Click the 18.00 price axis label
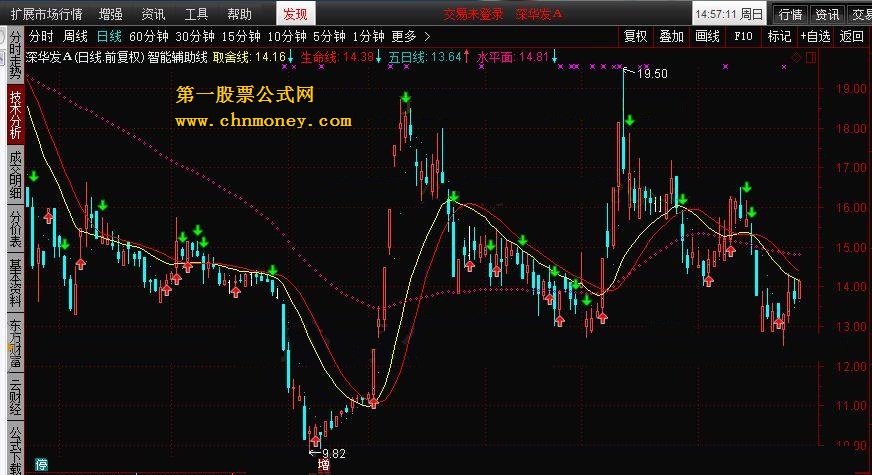Screen dimensions: 872x475 (x=850, y=128)
